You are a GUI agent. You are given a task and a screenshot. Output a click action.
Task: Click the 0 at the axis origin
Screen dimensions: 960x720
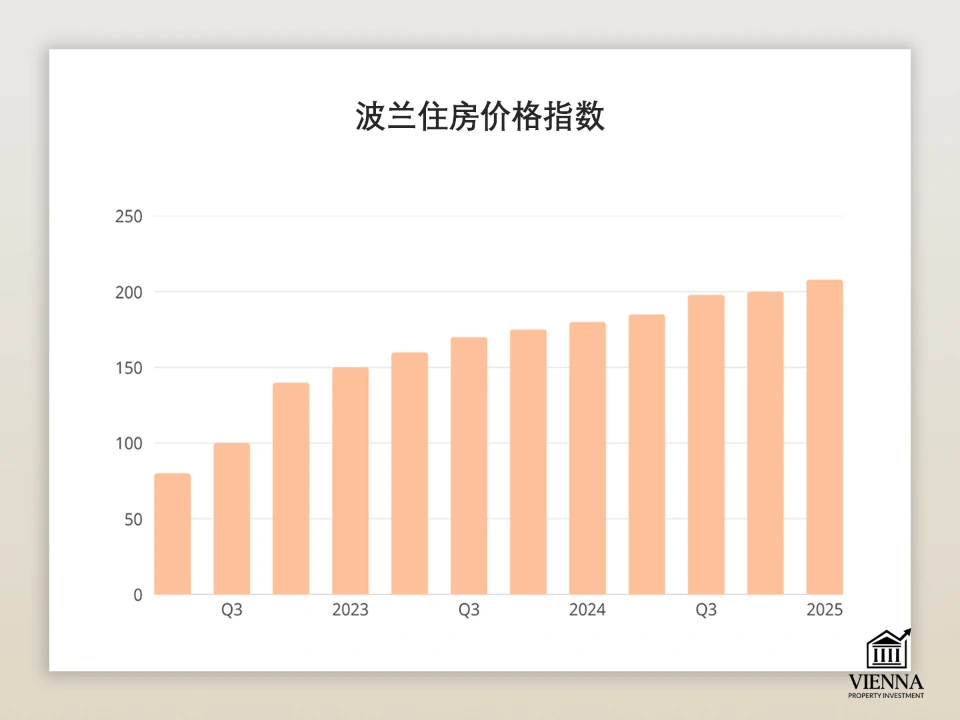click(x=137, y=596)
